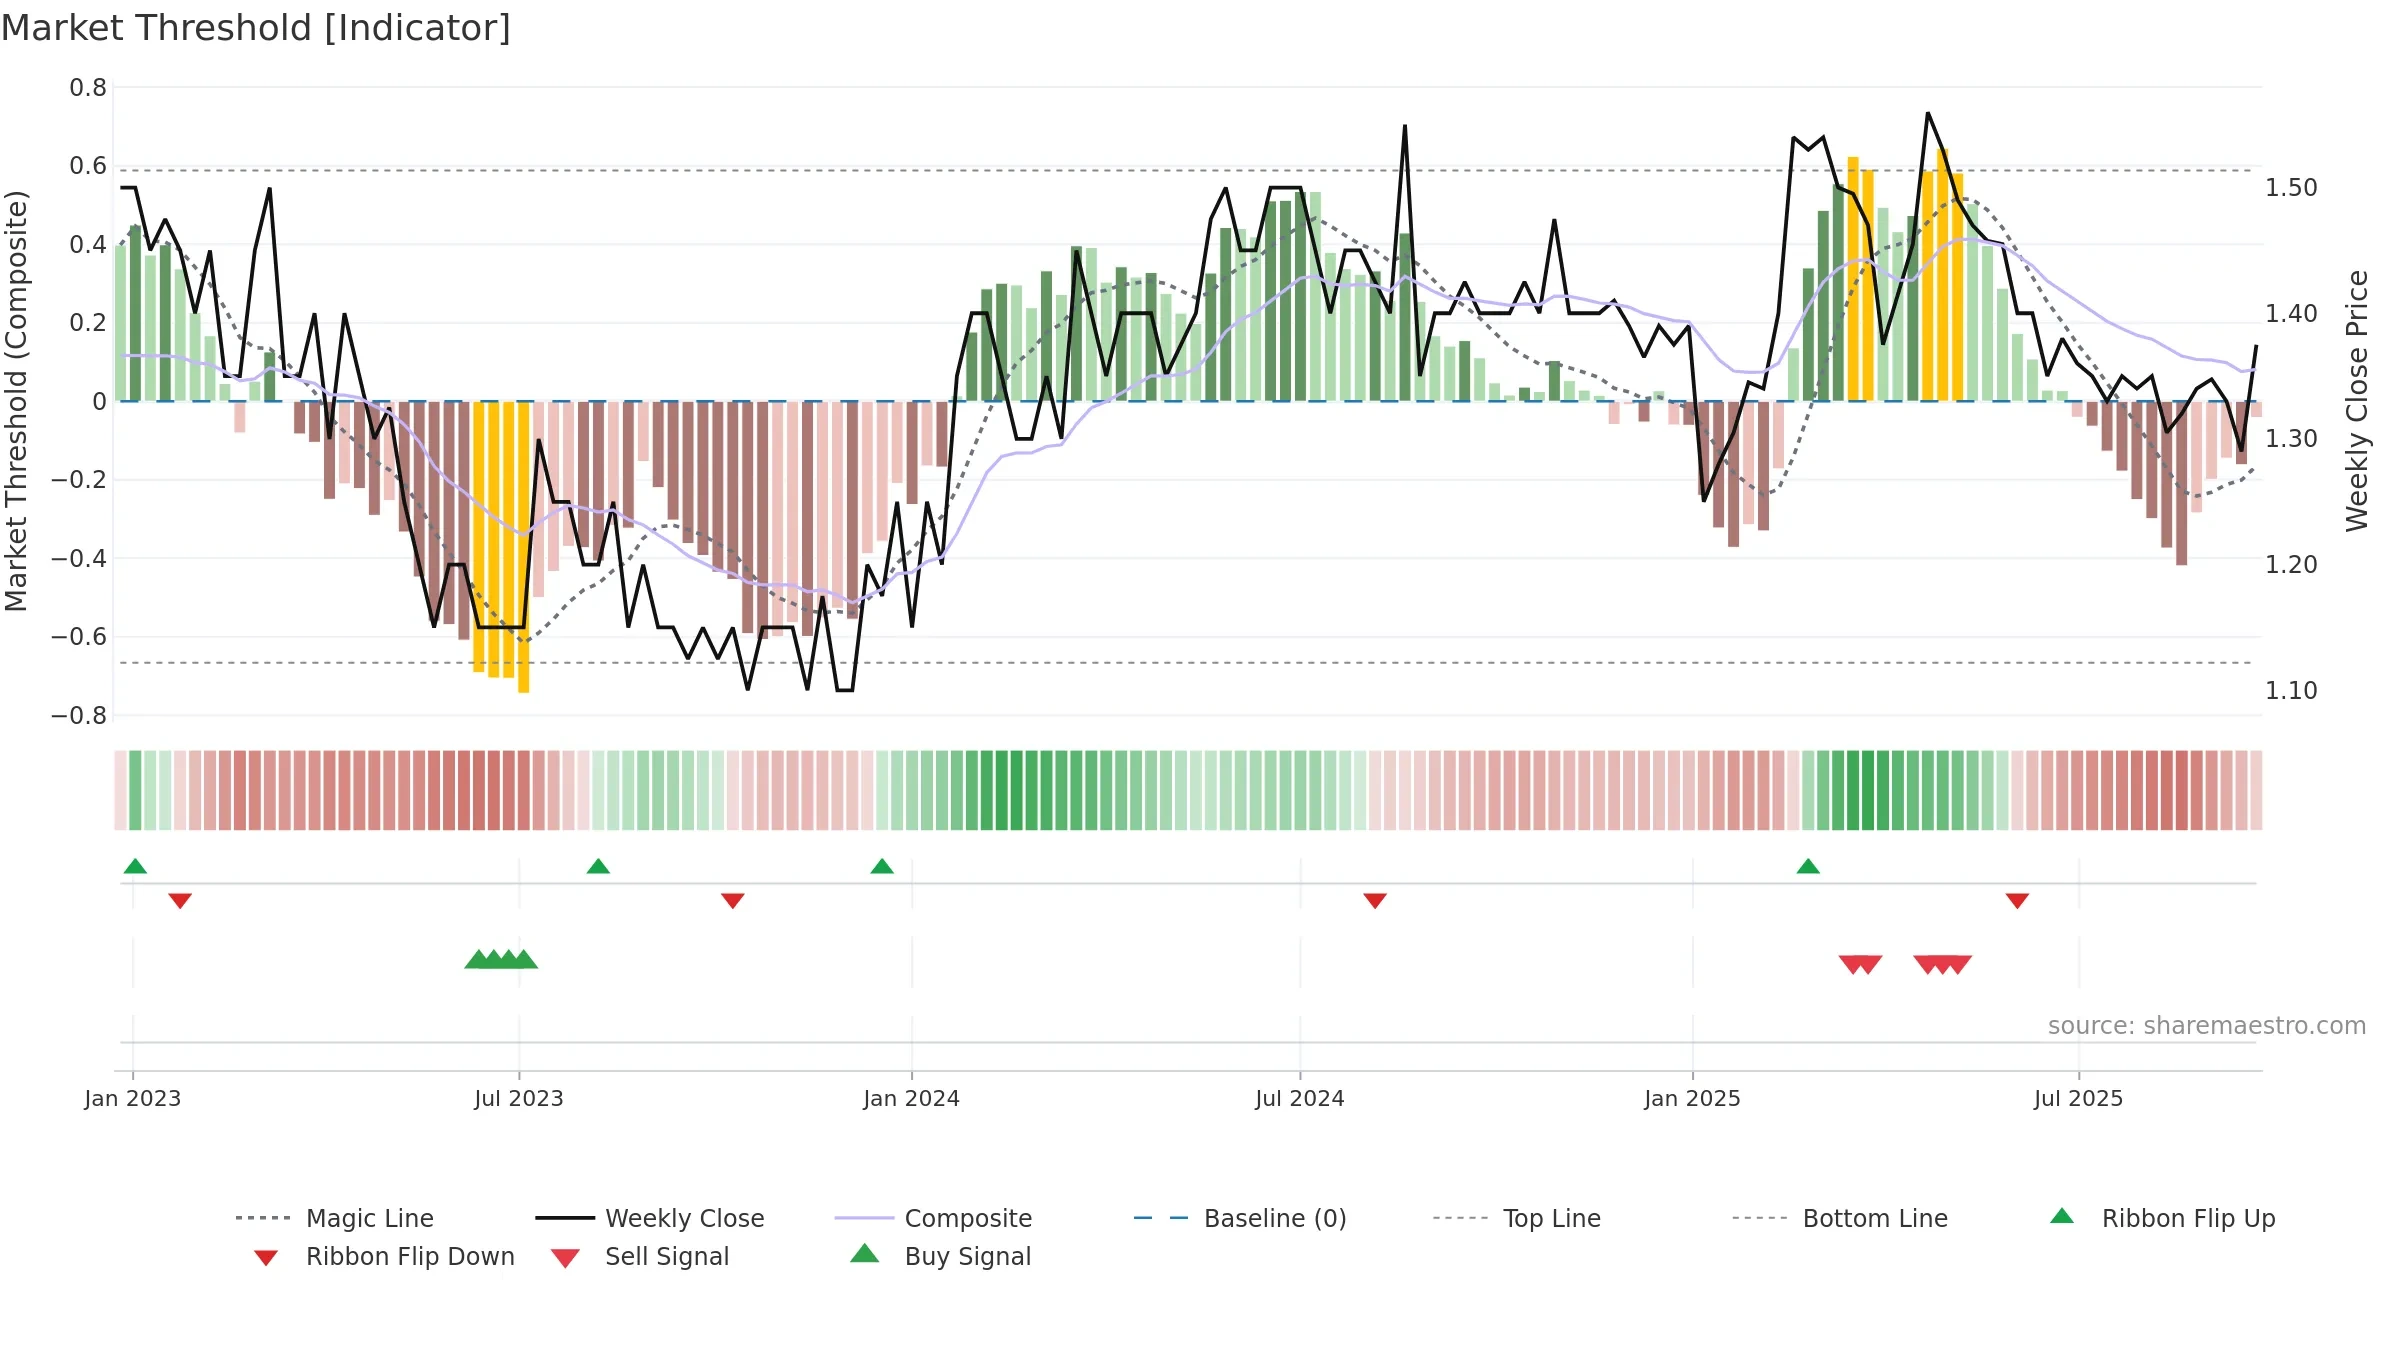Click the 0.6 left axis tick label
Viewport: 2400px width, 1350px height.
point(88,166)
